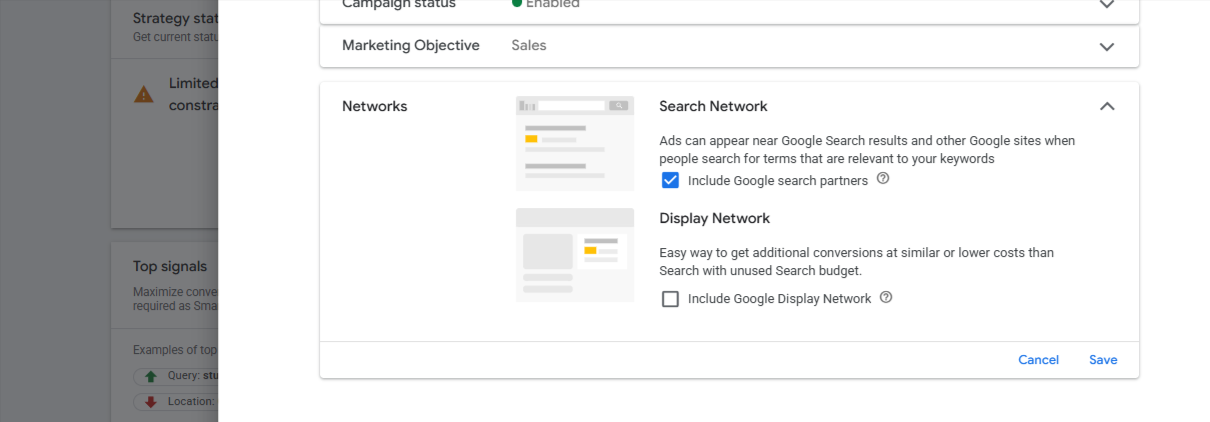
Task: Click the Networks section label
Action: tap(374, 106)
